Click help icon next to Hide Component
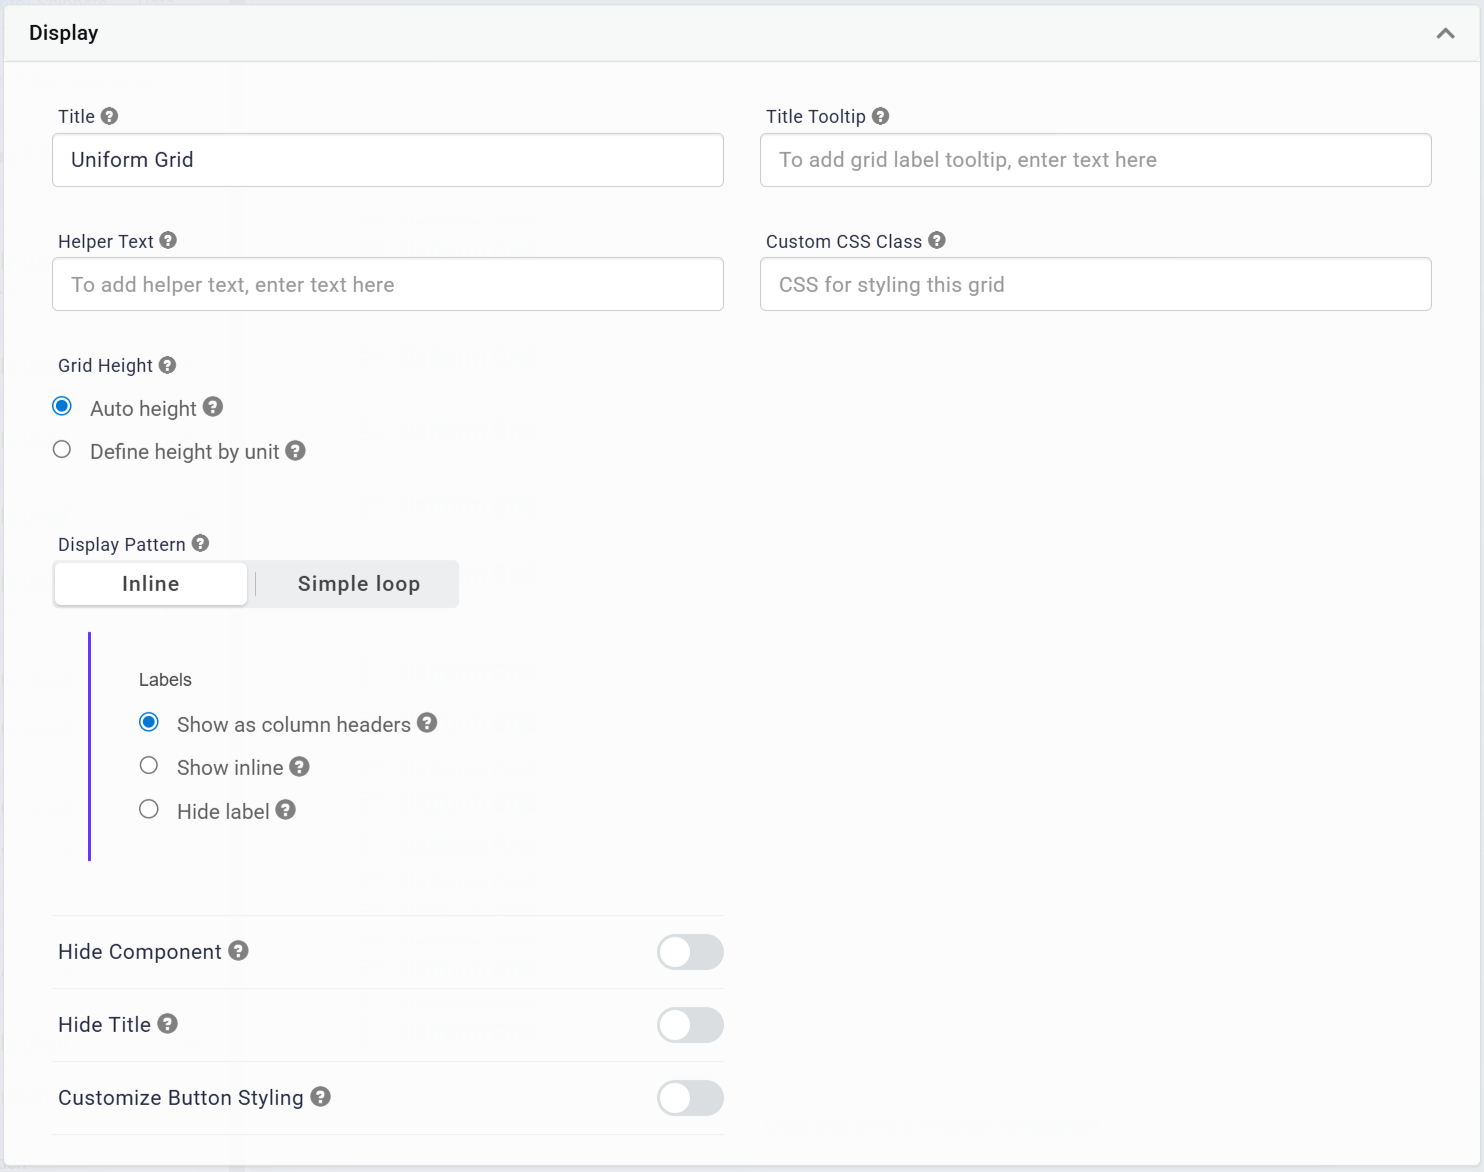 coord(238,951)
